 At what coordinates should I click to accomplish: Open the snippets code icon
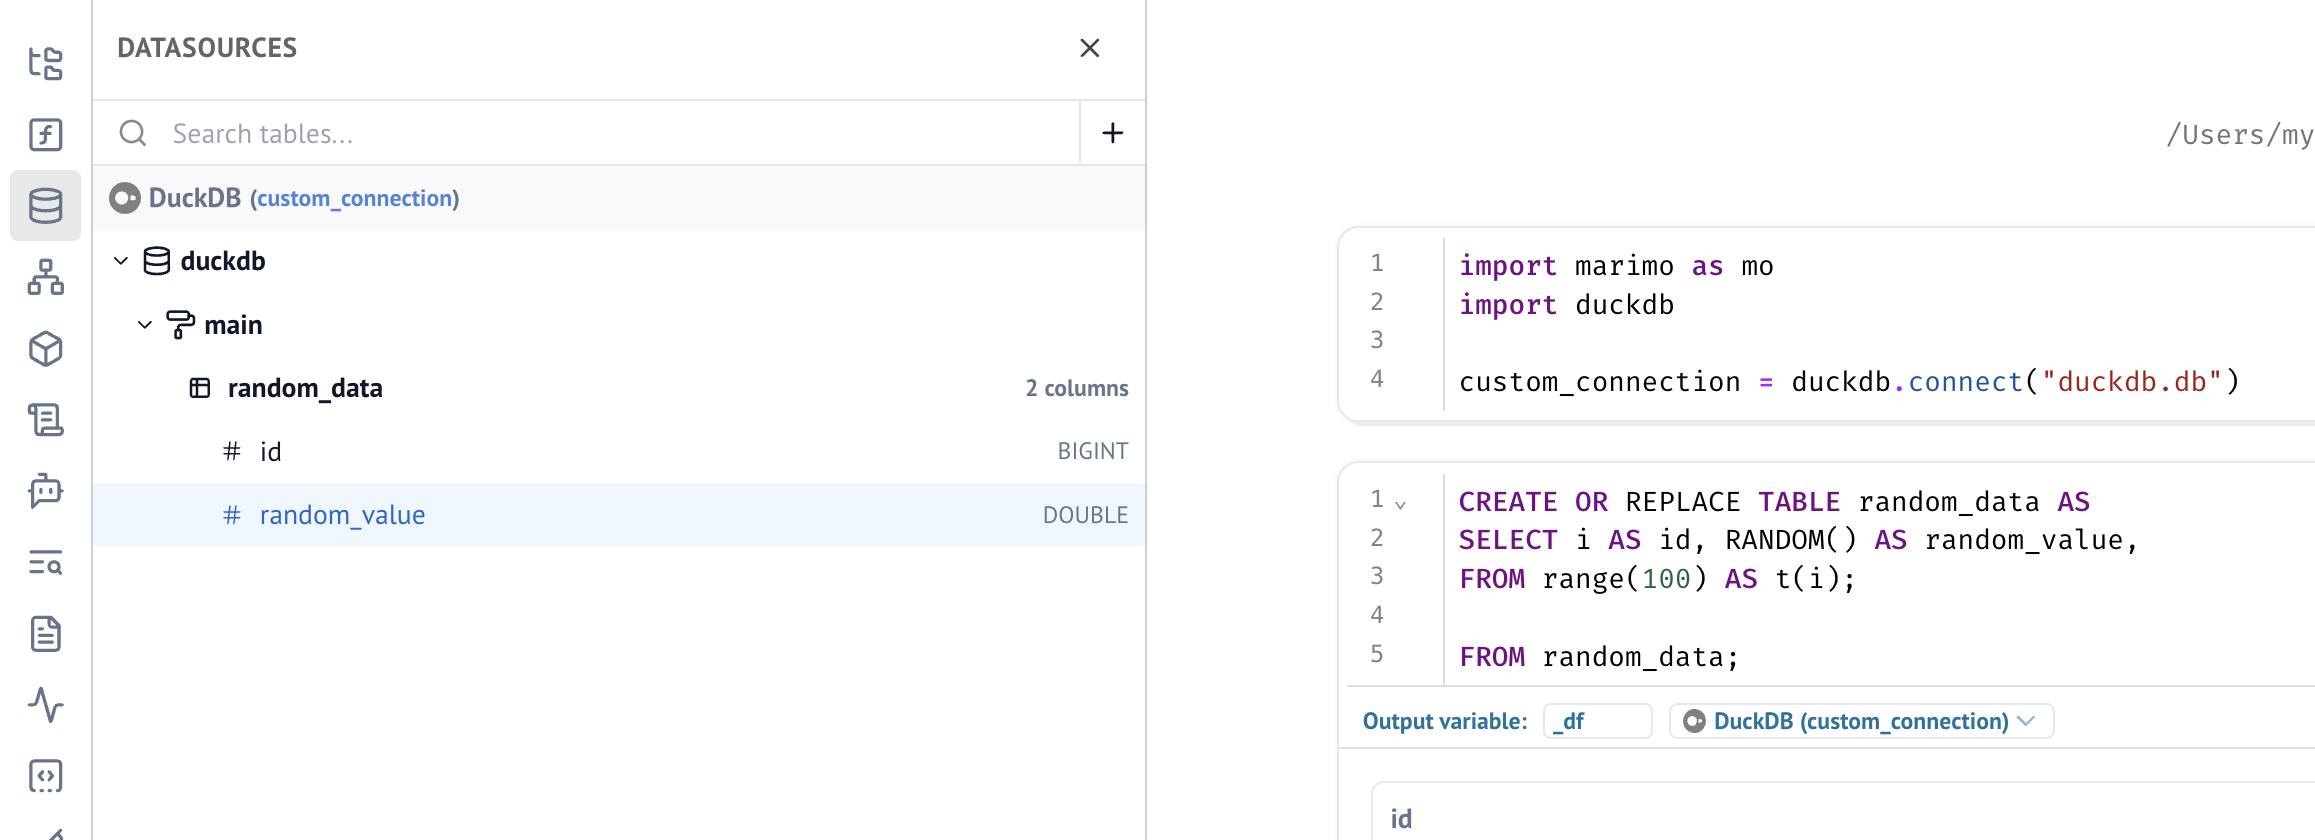[45, 776]
